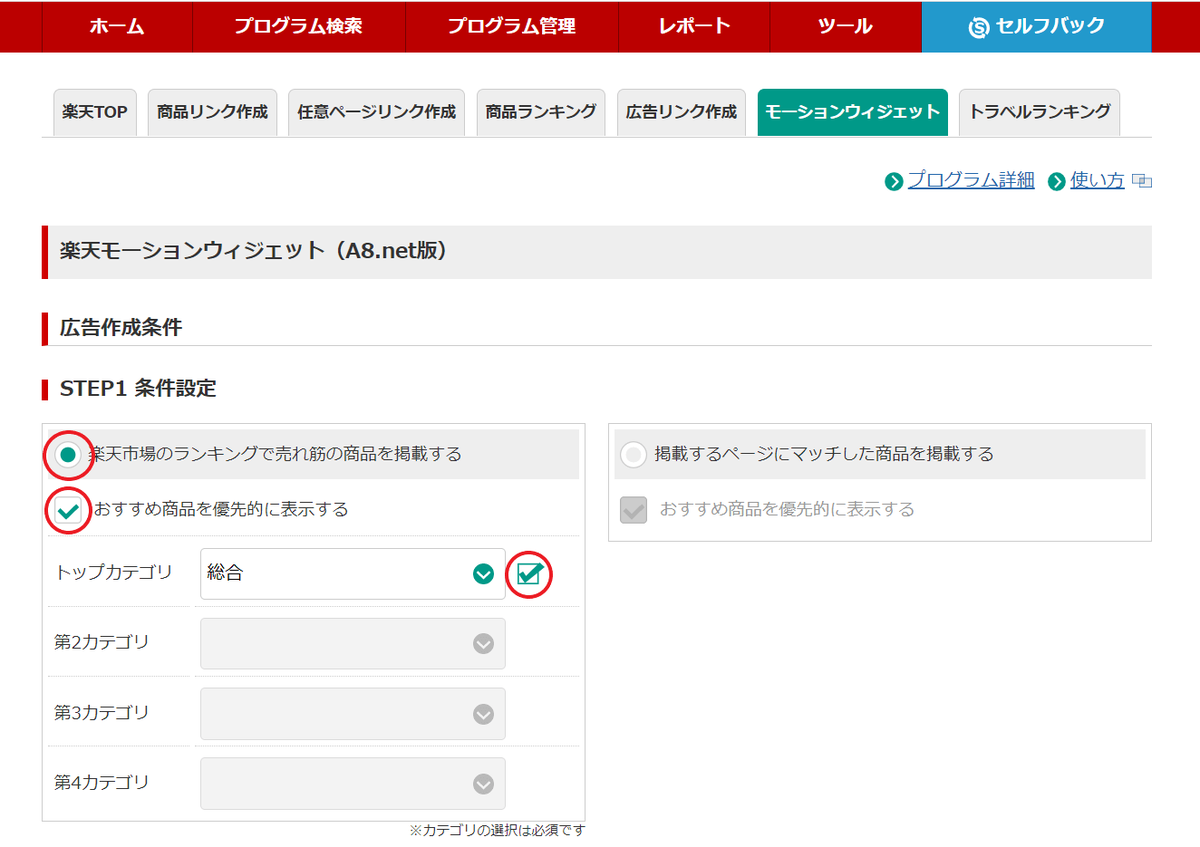Click the new-window icon after 使い方

pyautogui.click(x=1142, y=182)
